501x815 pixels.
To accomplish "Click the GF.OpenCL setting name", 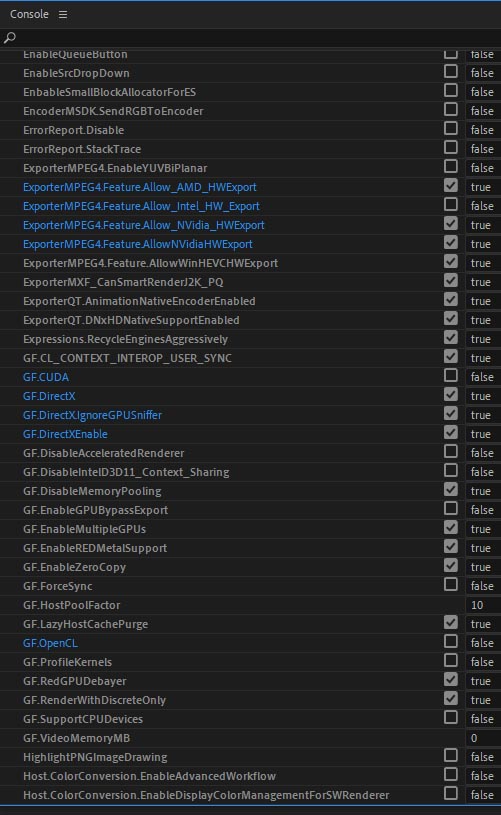I will tap(50, 643).
